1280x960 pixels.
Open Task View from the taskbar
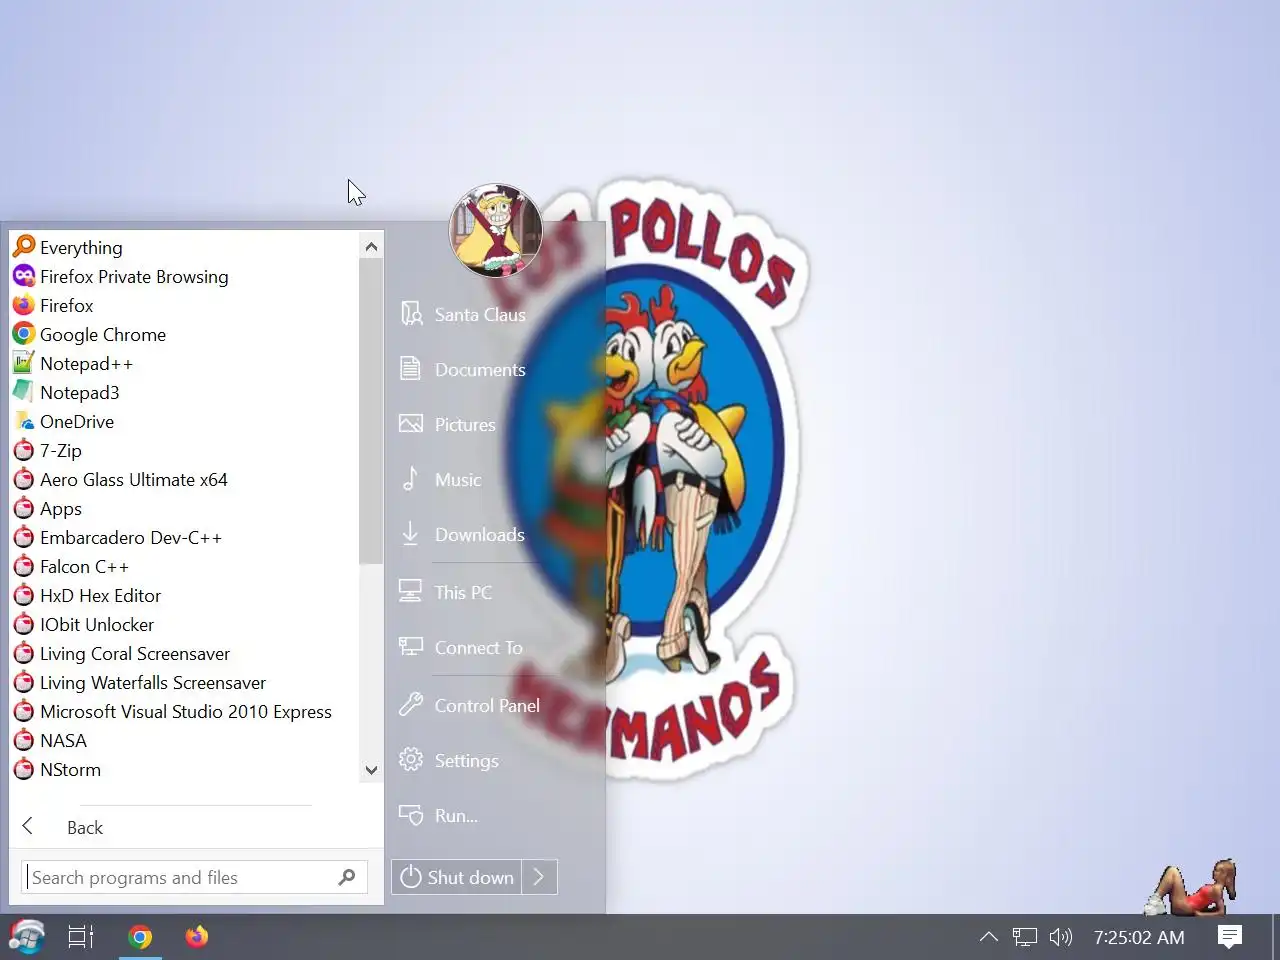81,937
